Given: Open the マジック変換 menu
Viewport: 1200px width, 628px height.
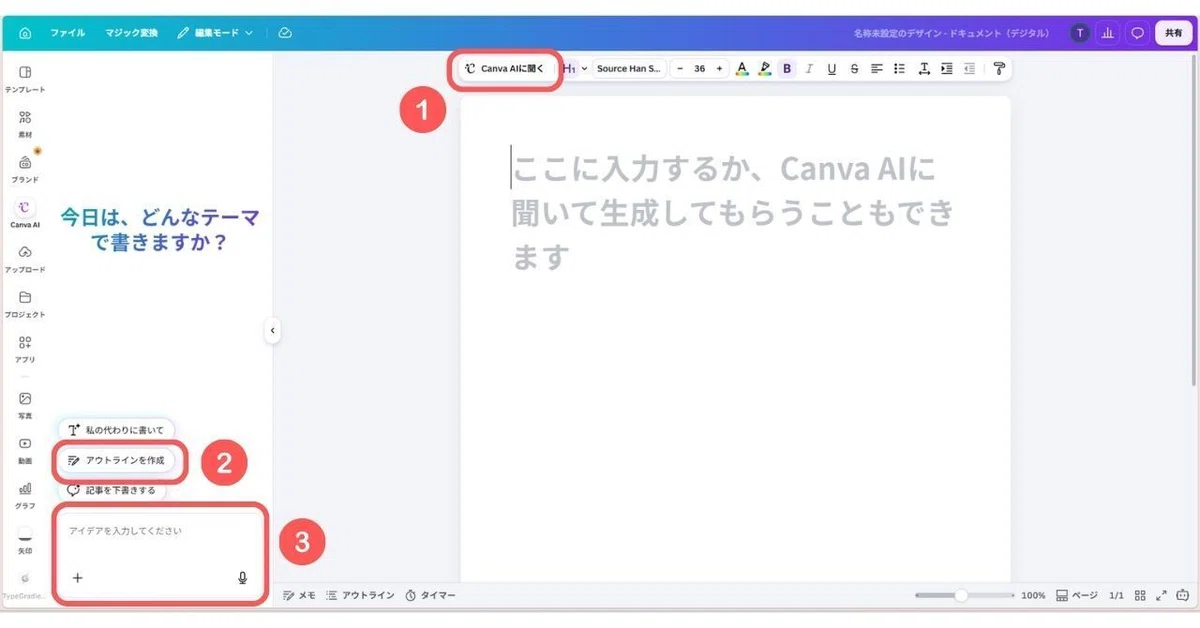Looking at the screenshot, I should (131, 33).
